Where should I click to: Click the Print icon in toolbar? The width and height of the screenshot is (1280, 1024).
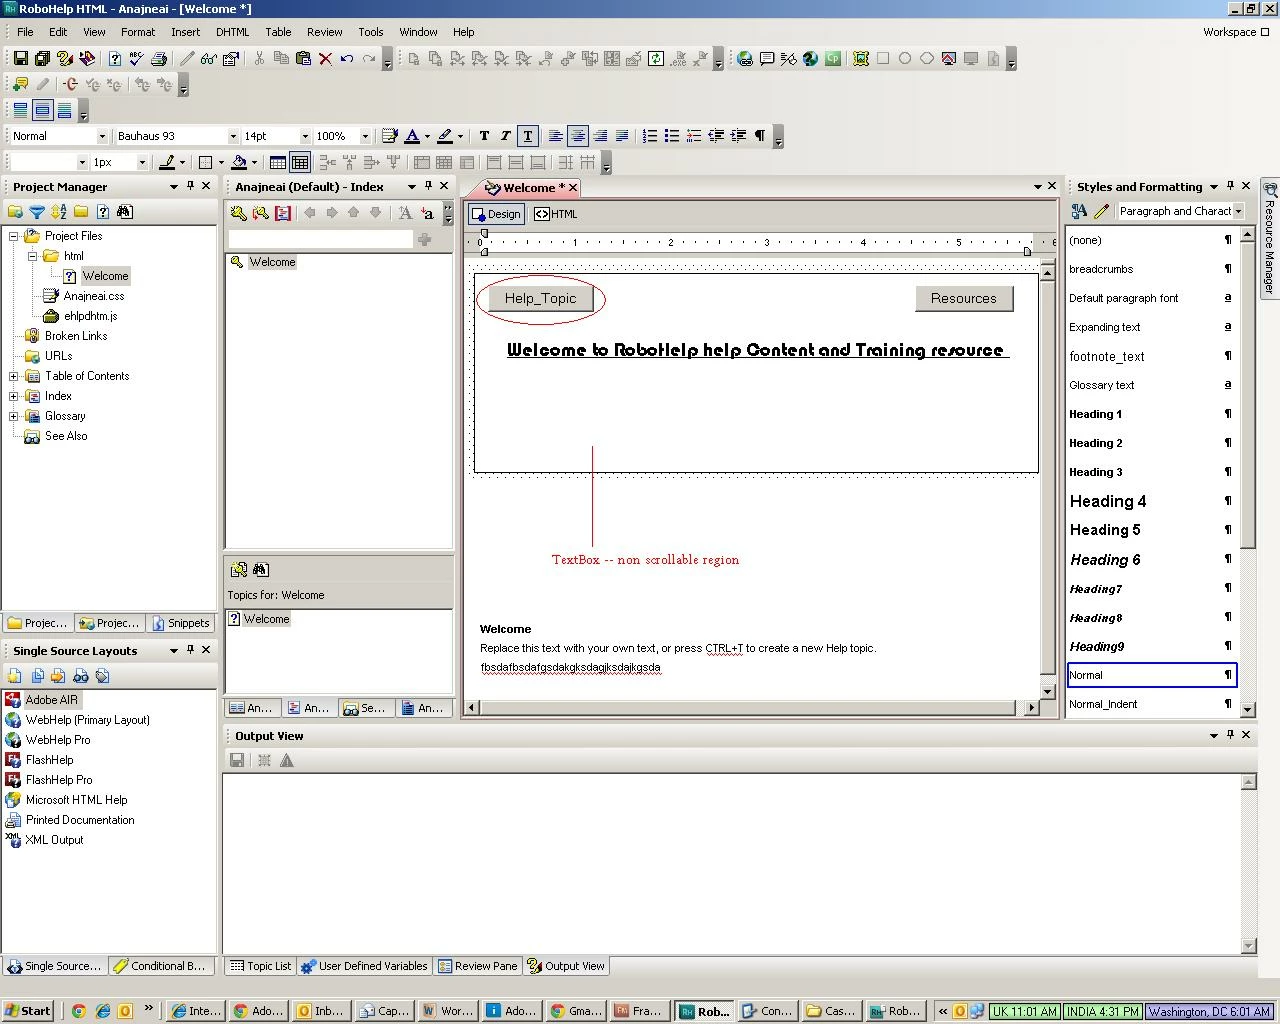click(158, 59)
